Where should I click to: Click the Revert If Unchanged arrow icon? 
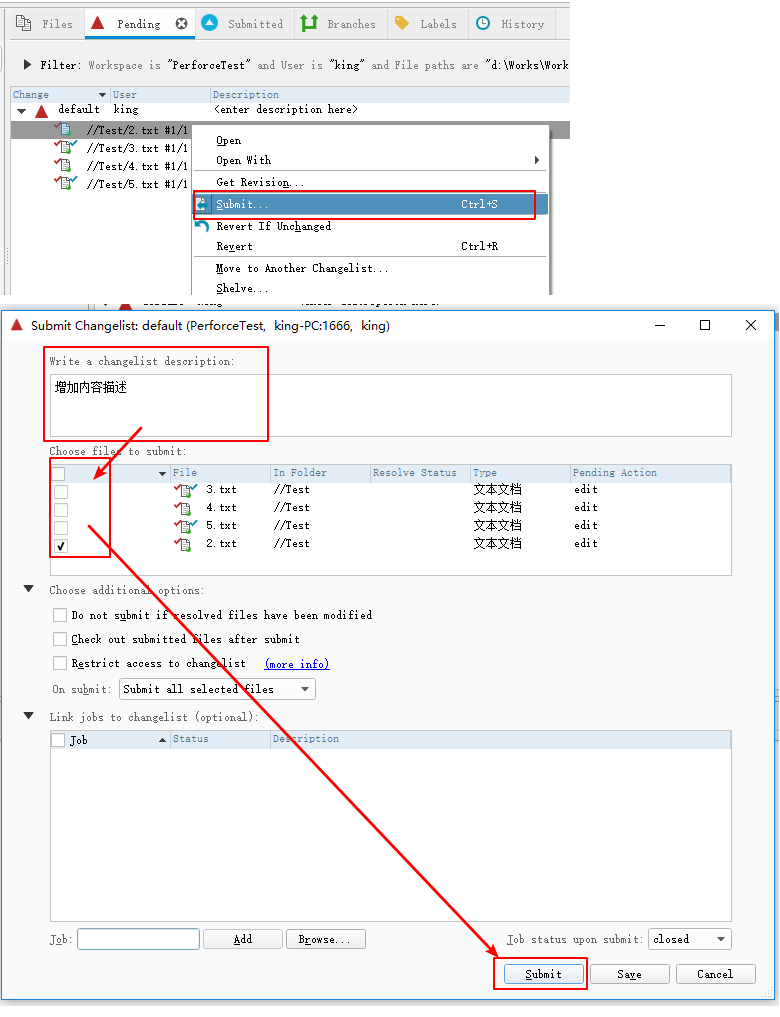coord(202,226)
